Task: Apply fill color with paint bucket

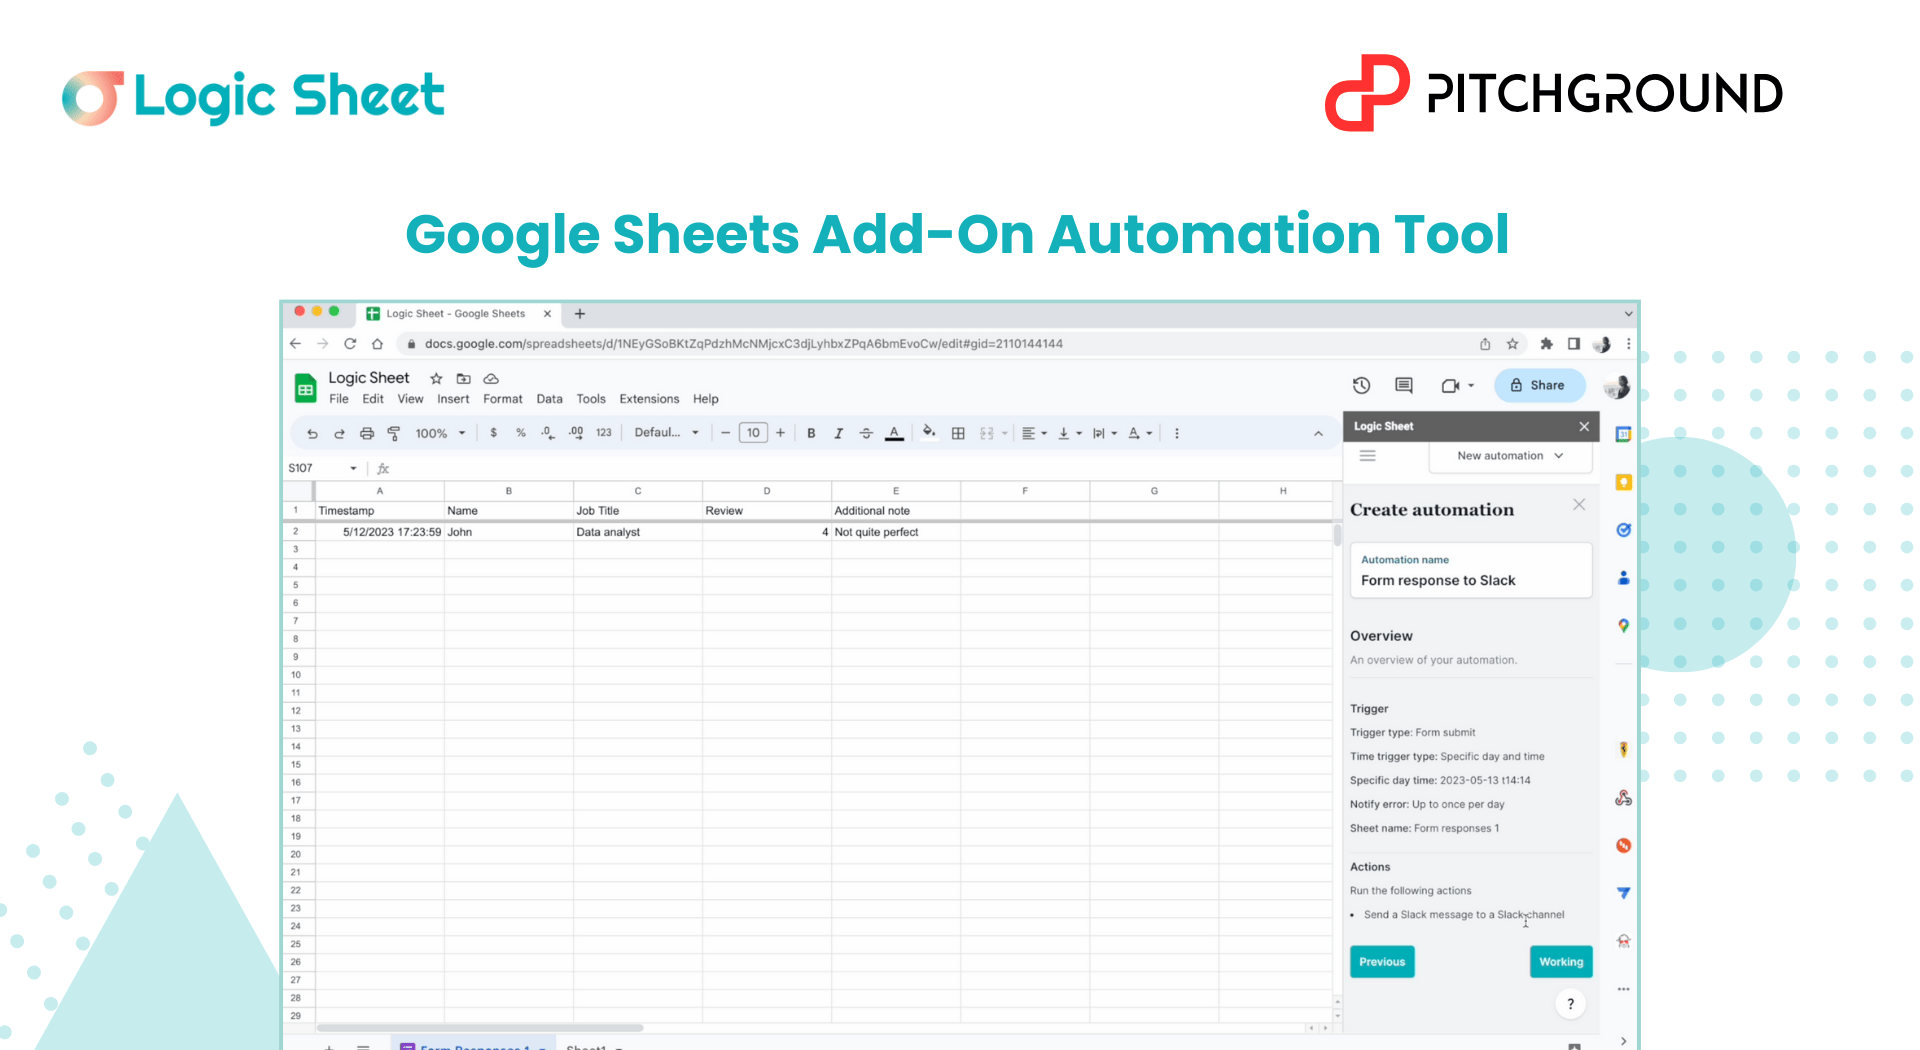Action: tap(929, 432)
